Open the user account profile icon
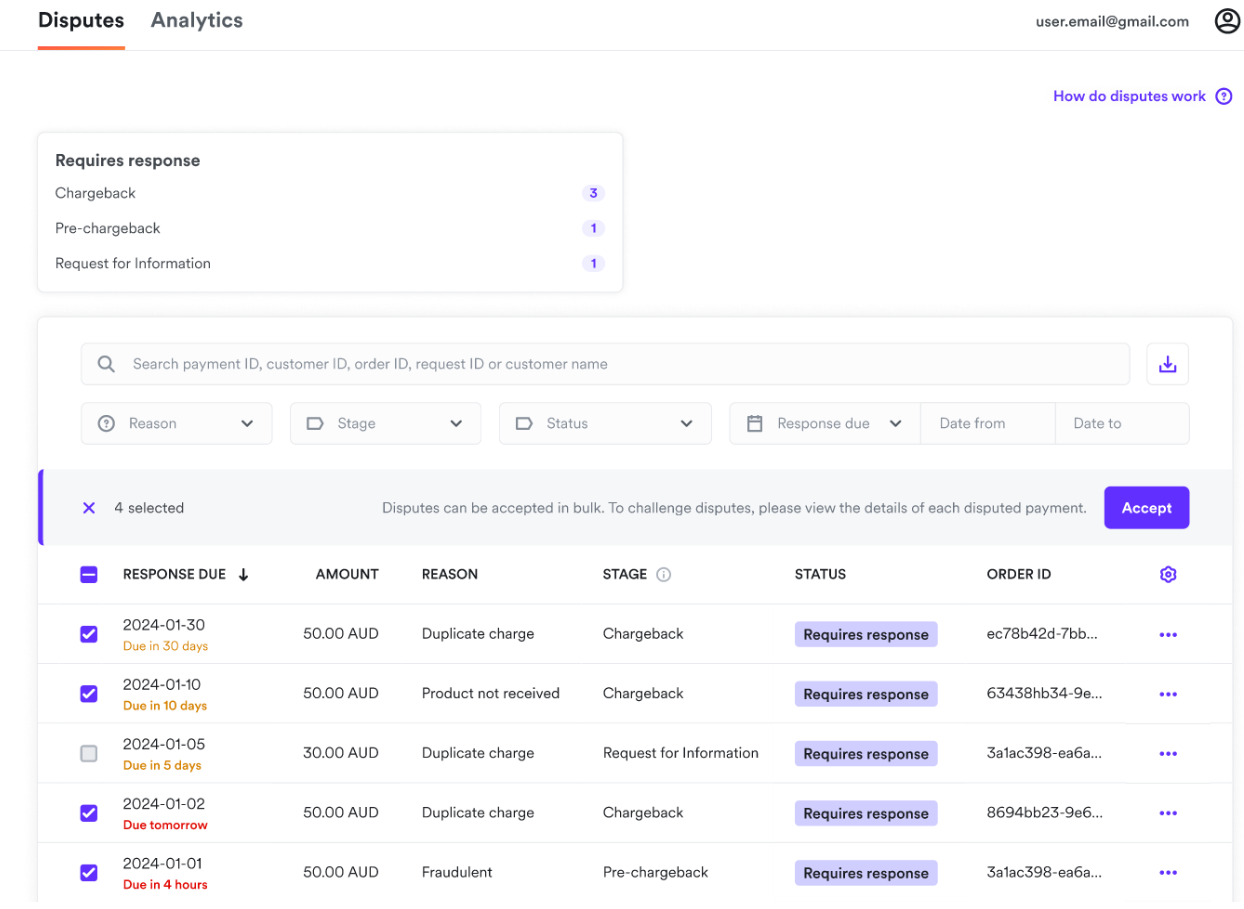 (x=1227, y=20)
